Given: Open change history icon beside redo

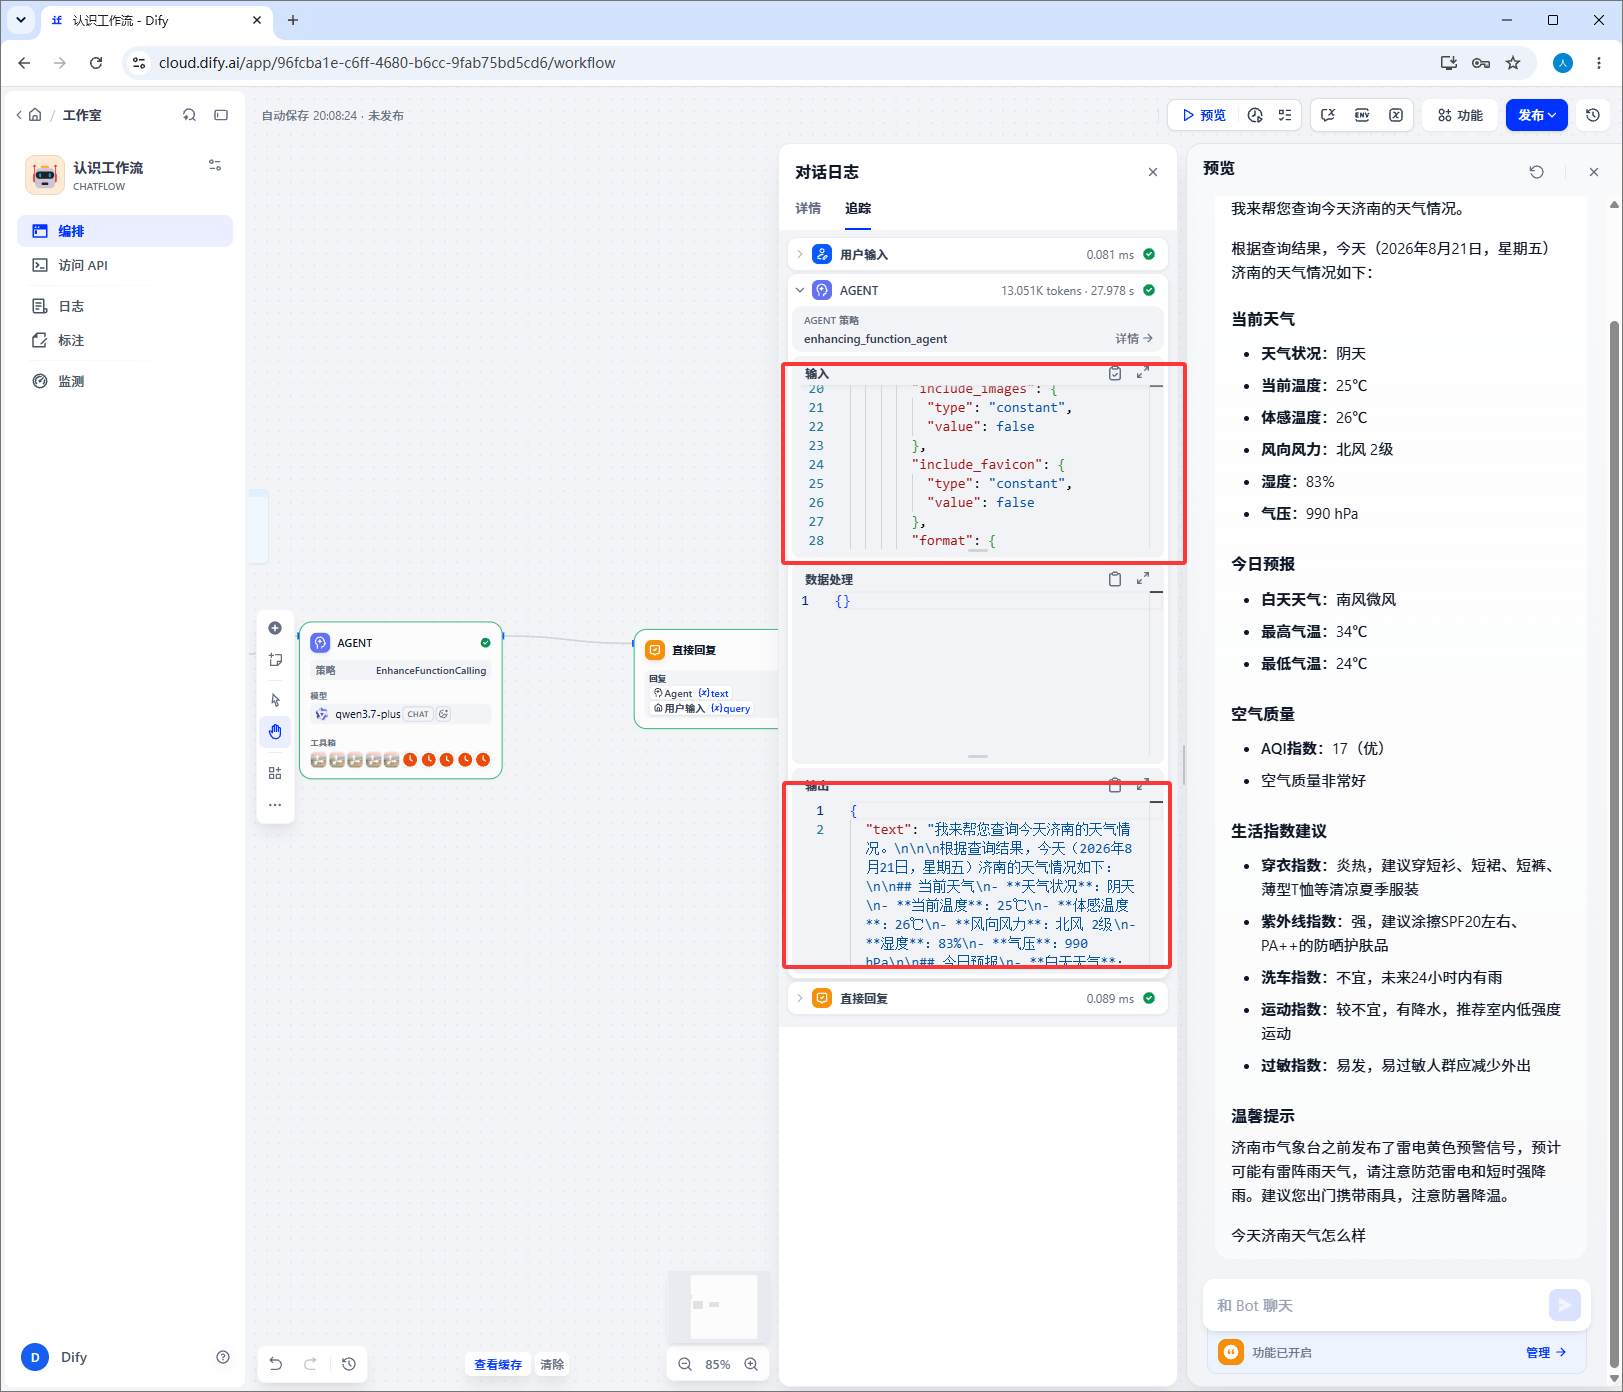Looking at the screenshot, I should (349, 1364).
